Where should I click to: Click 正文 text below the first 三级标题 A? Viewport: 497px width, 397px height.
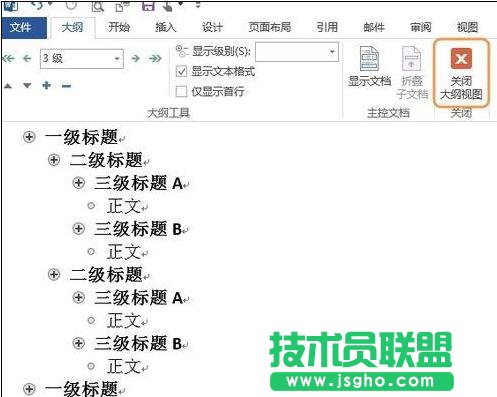(124, 206)
